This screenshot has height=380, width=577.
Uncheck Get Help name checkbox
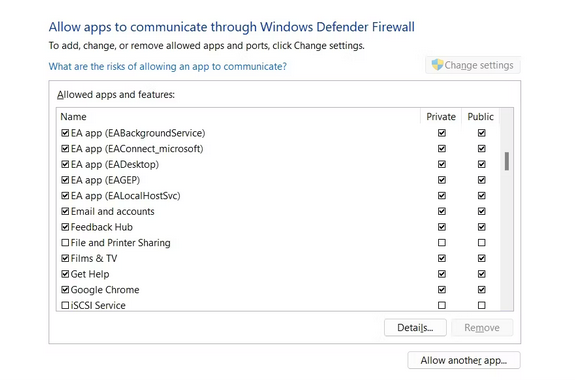tap(65, 274)
